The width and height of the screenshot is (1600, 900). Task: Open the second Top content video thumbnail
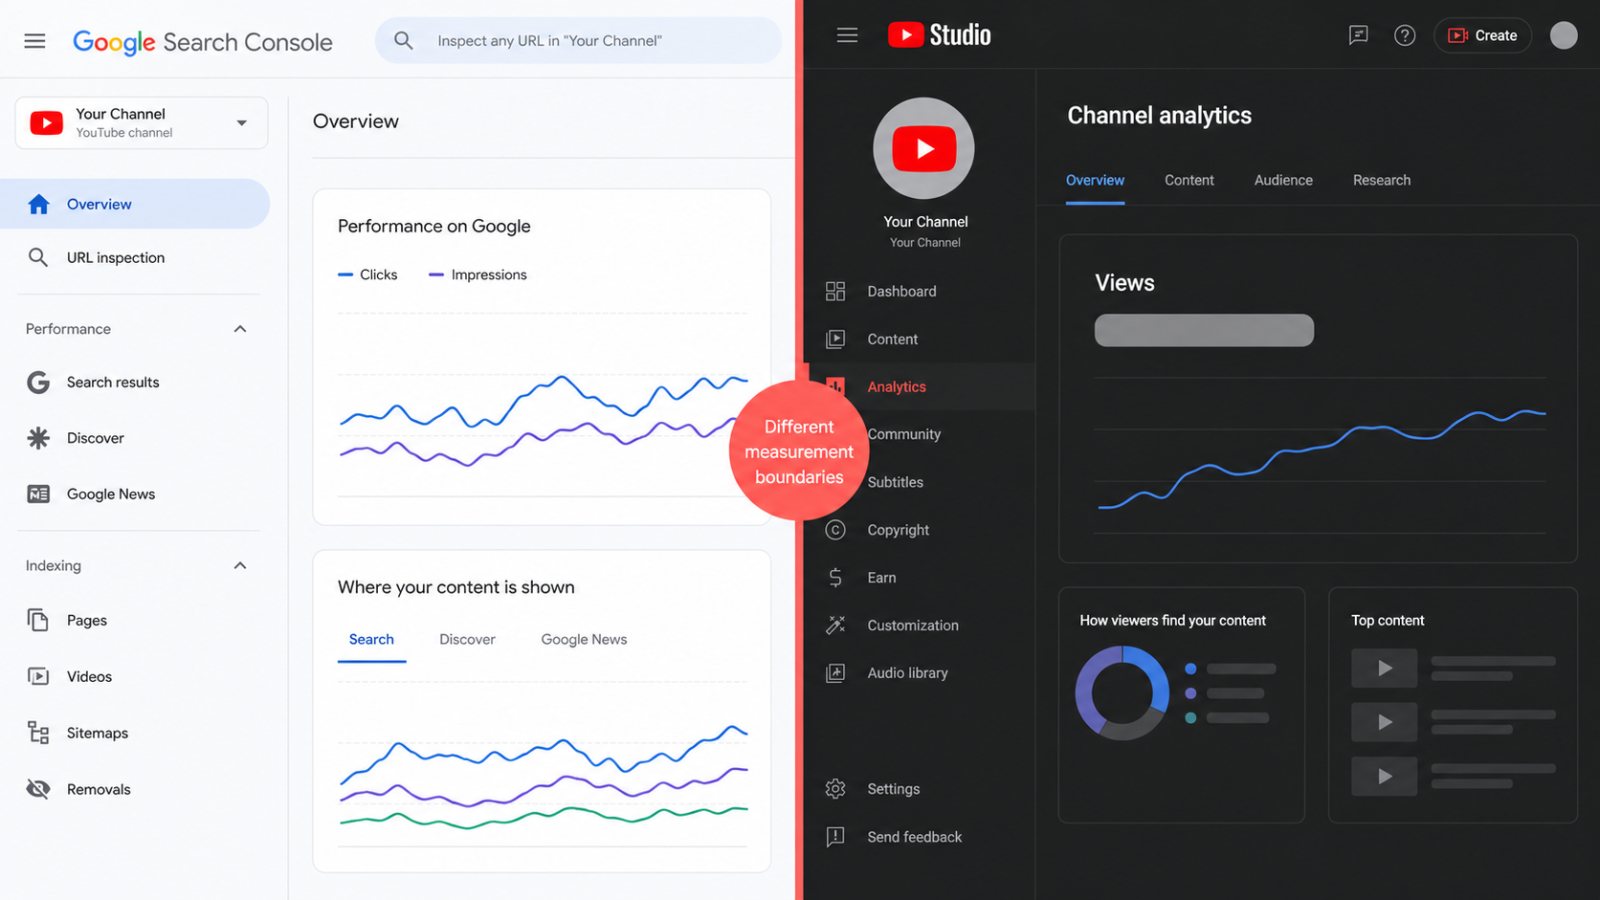pos(1384,722)
